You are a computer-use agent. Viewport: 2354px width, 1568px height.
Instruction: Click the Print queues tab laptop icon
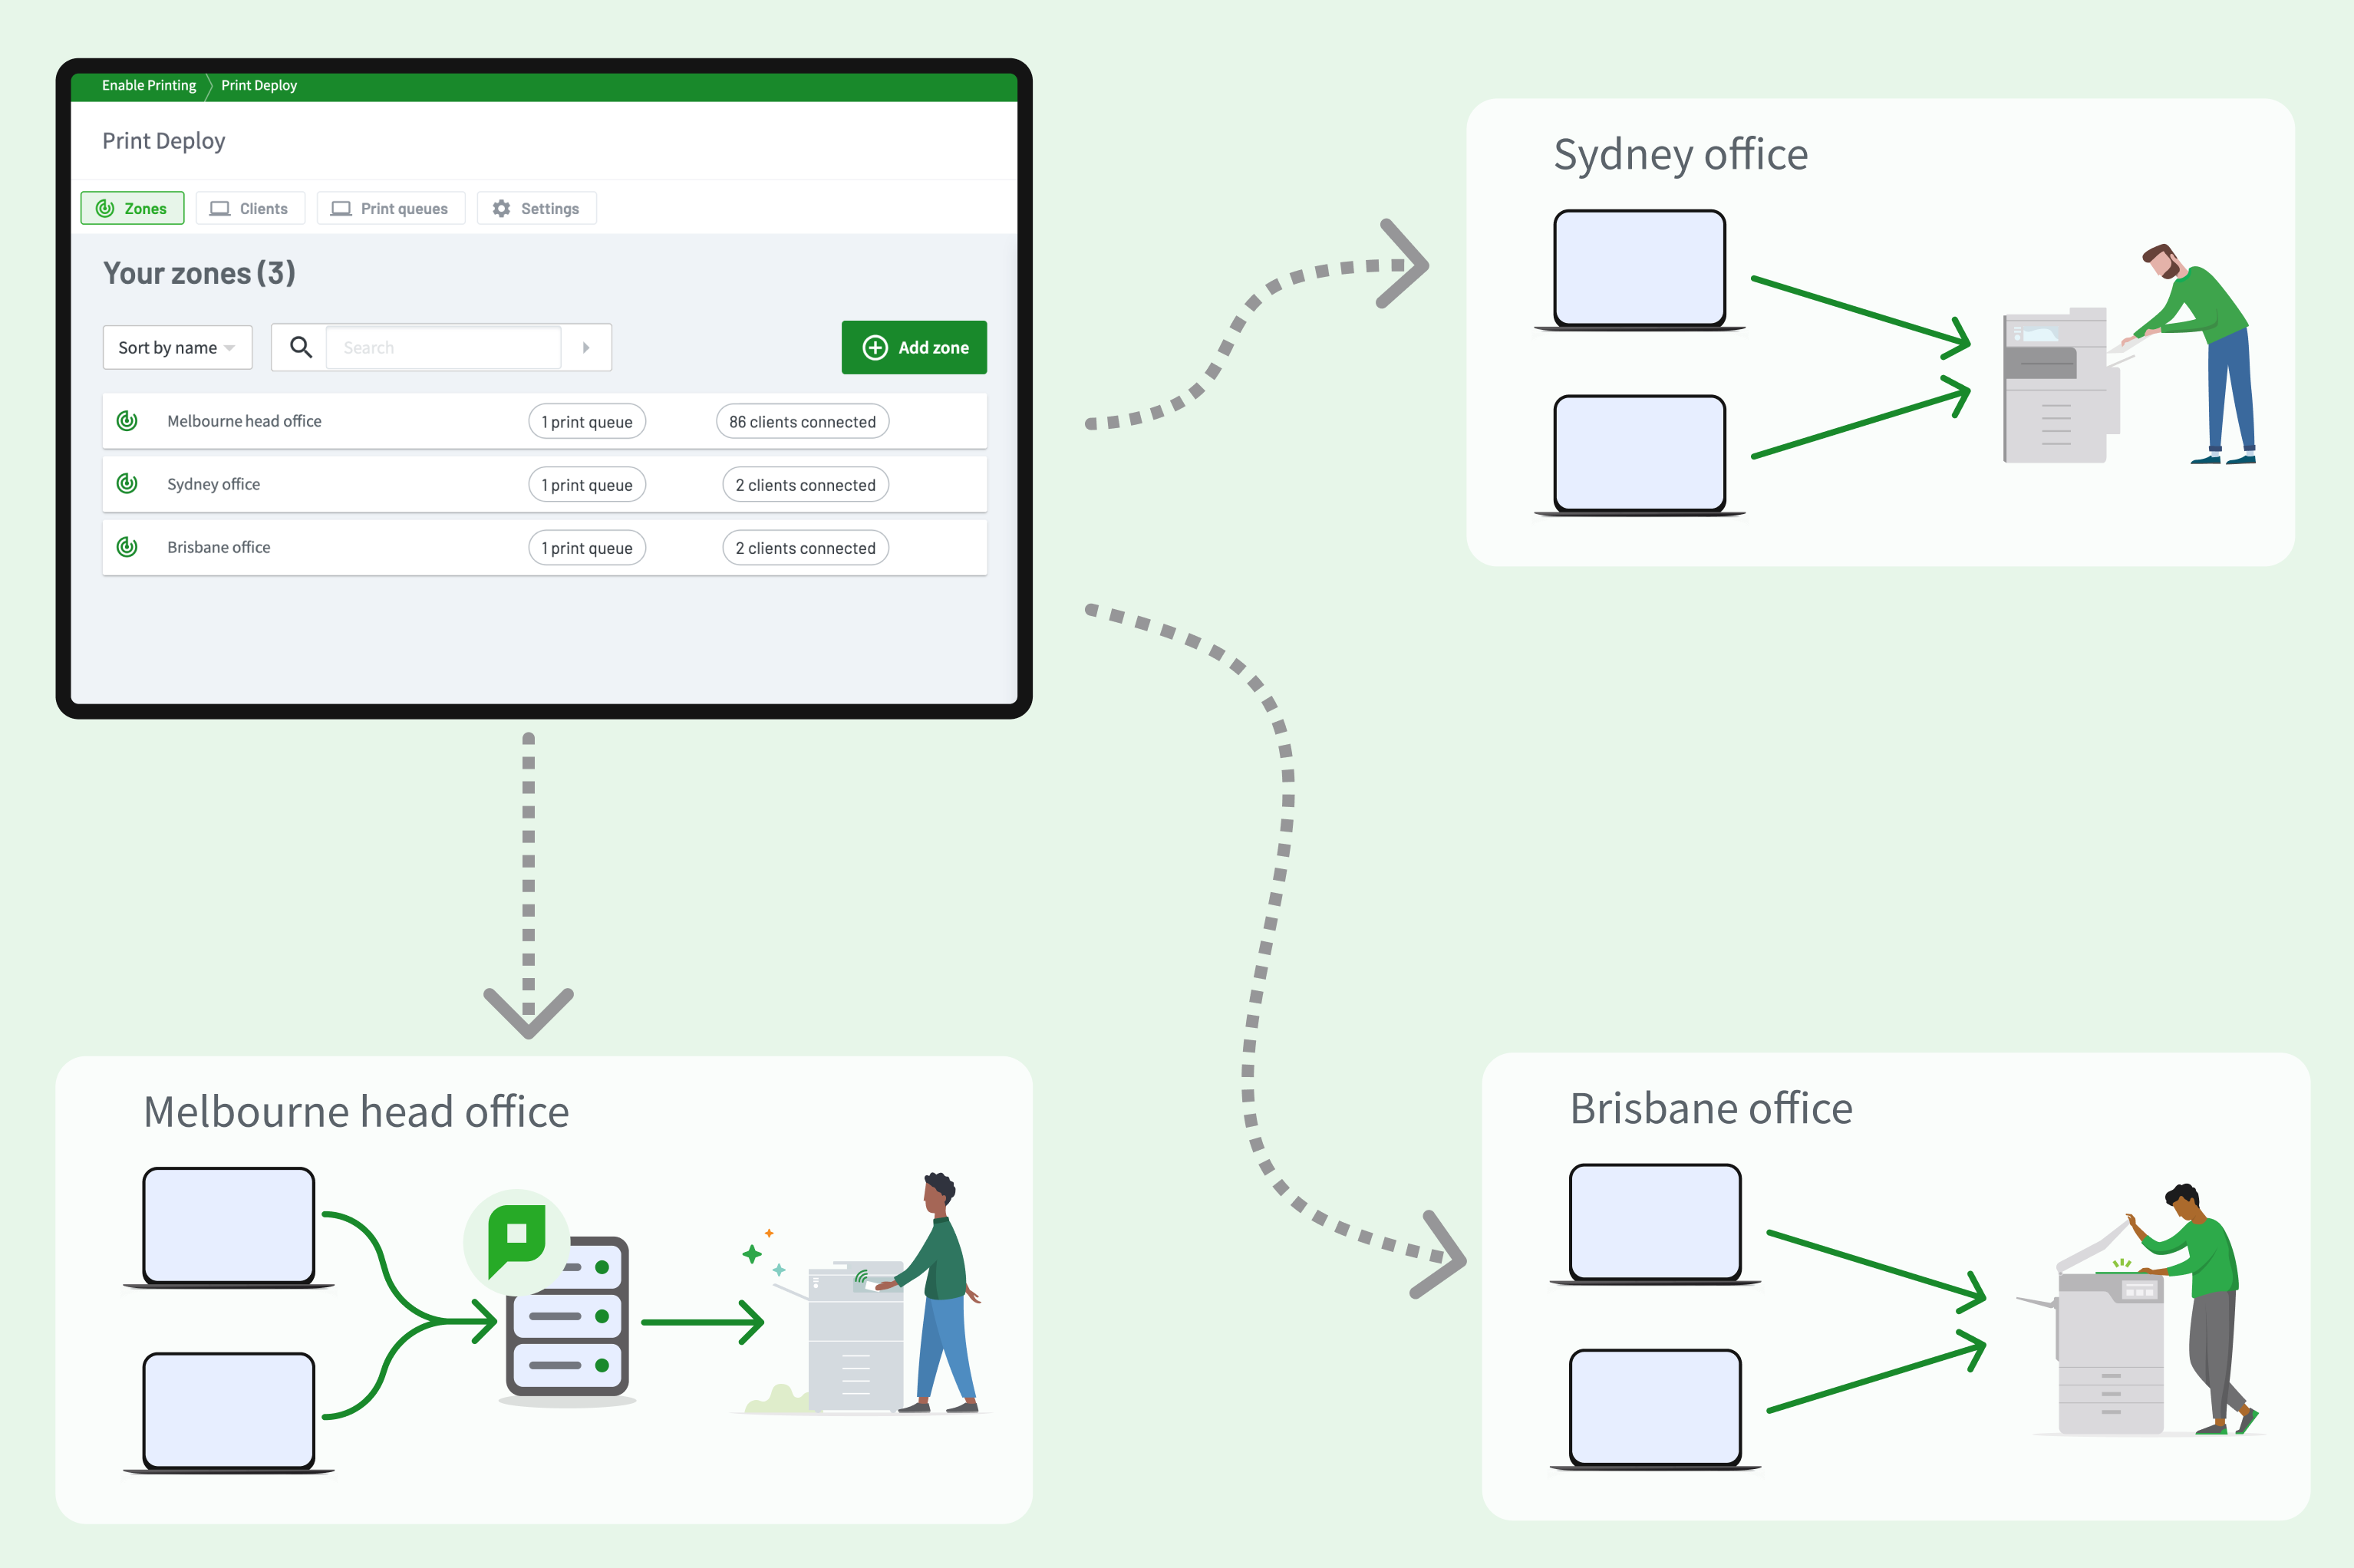(341, 208)
